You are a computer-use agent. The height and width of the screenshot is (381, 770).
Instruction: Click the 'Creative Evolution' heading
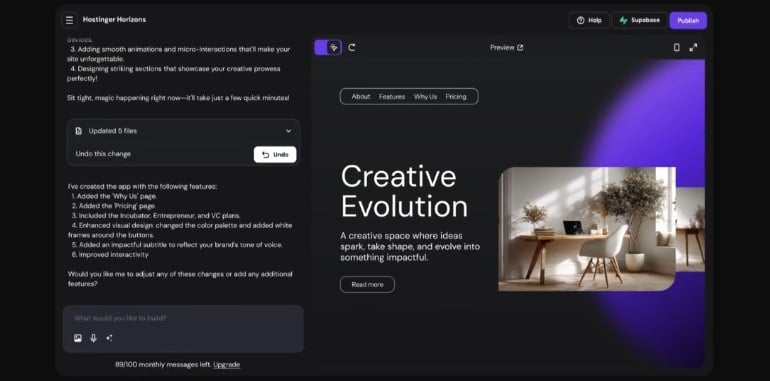pos(404,191)
